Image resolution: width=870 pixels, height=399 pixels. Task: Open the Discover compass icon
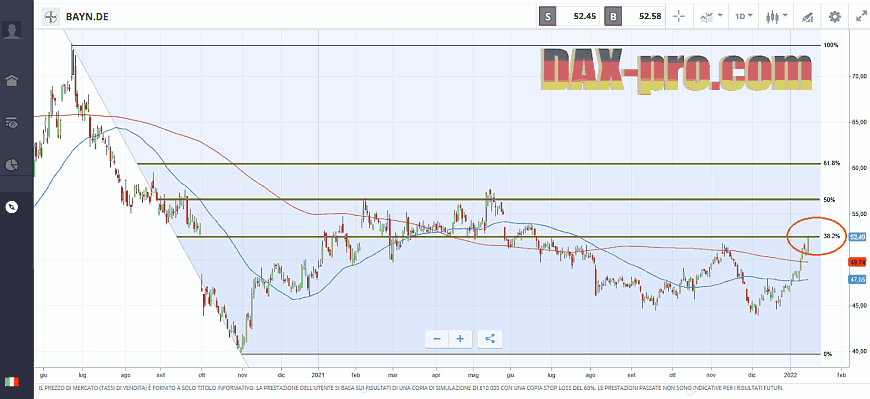[x=11, y=208]
